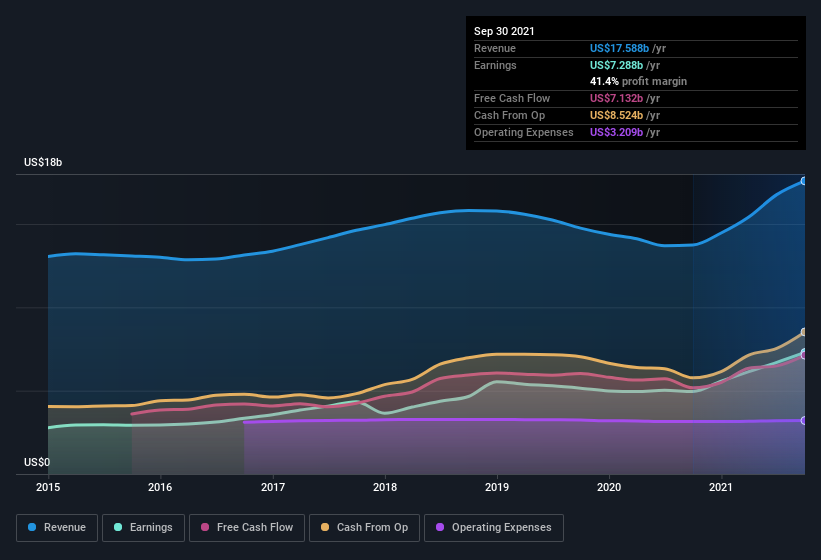Image resolution: width=821 pixels, height=560 pixels.
Task: Click the 2015 x-axis label
Action: (48, 487)
